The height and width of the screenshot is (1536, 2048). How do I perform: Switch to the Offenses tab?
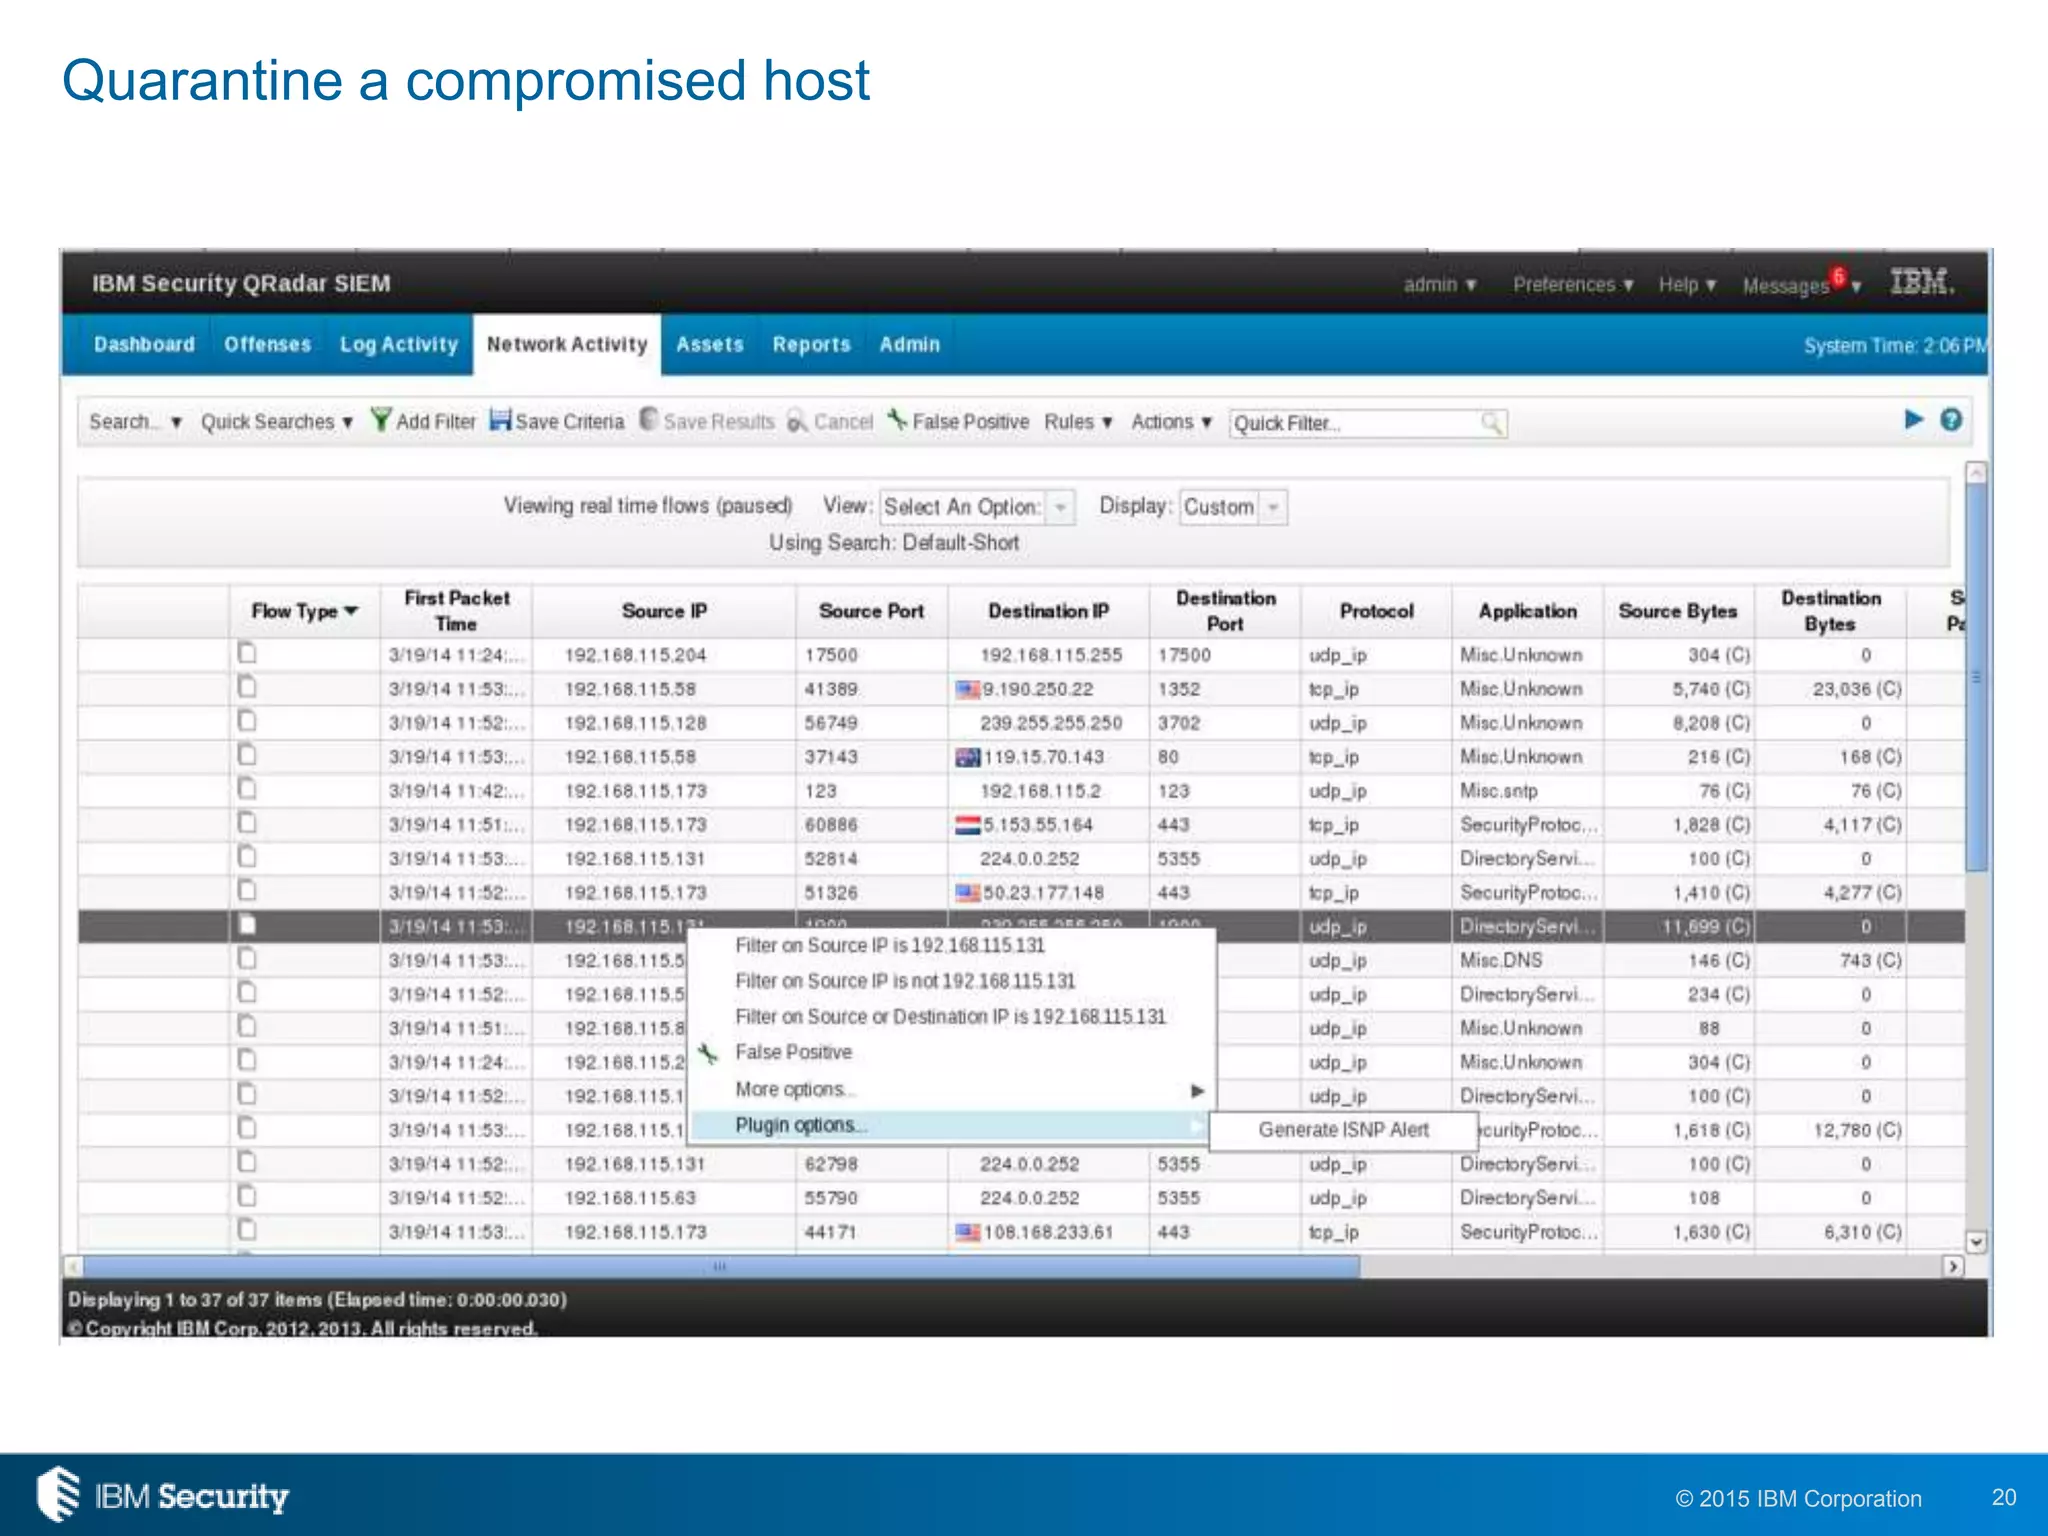pos(267,345)
